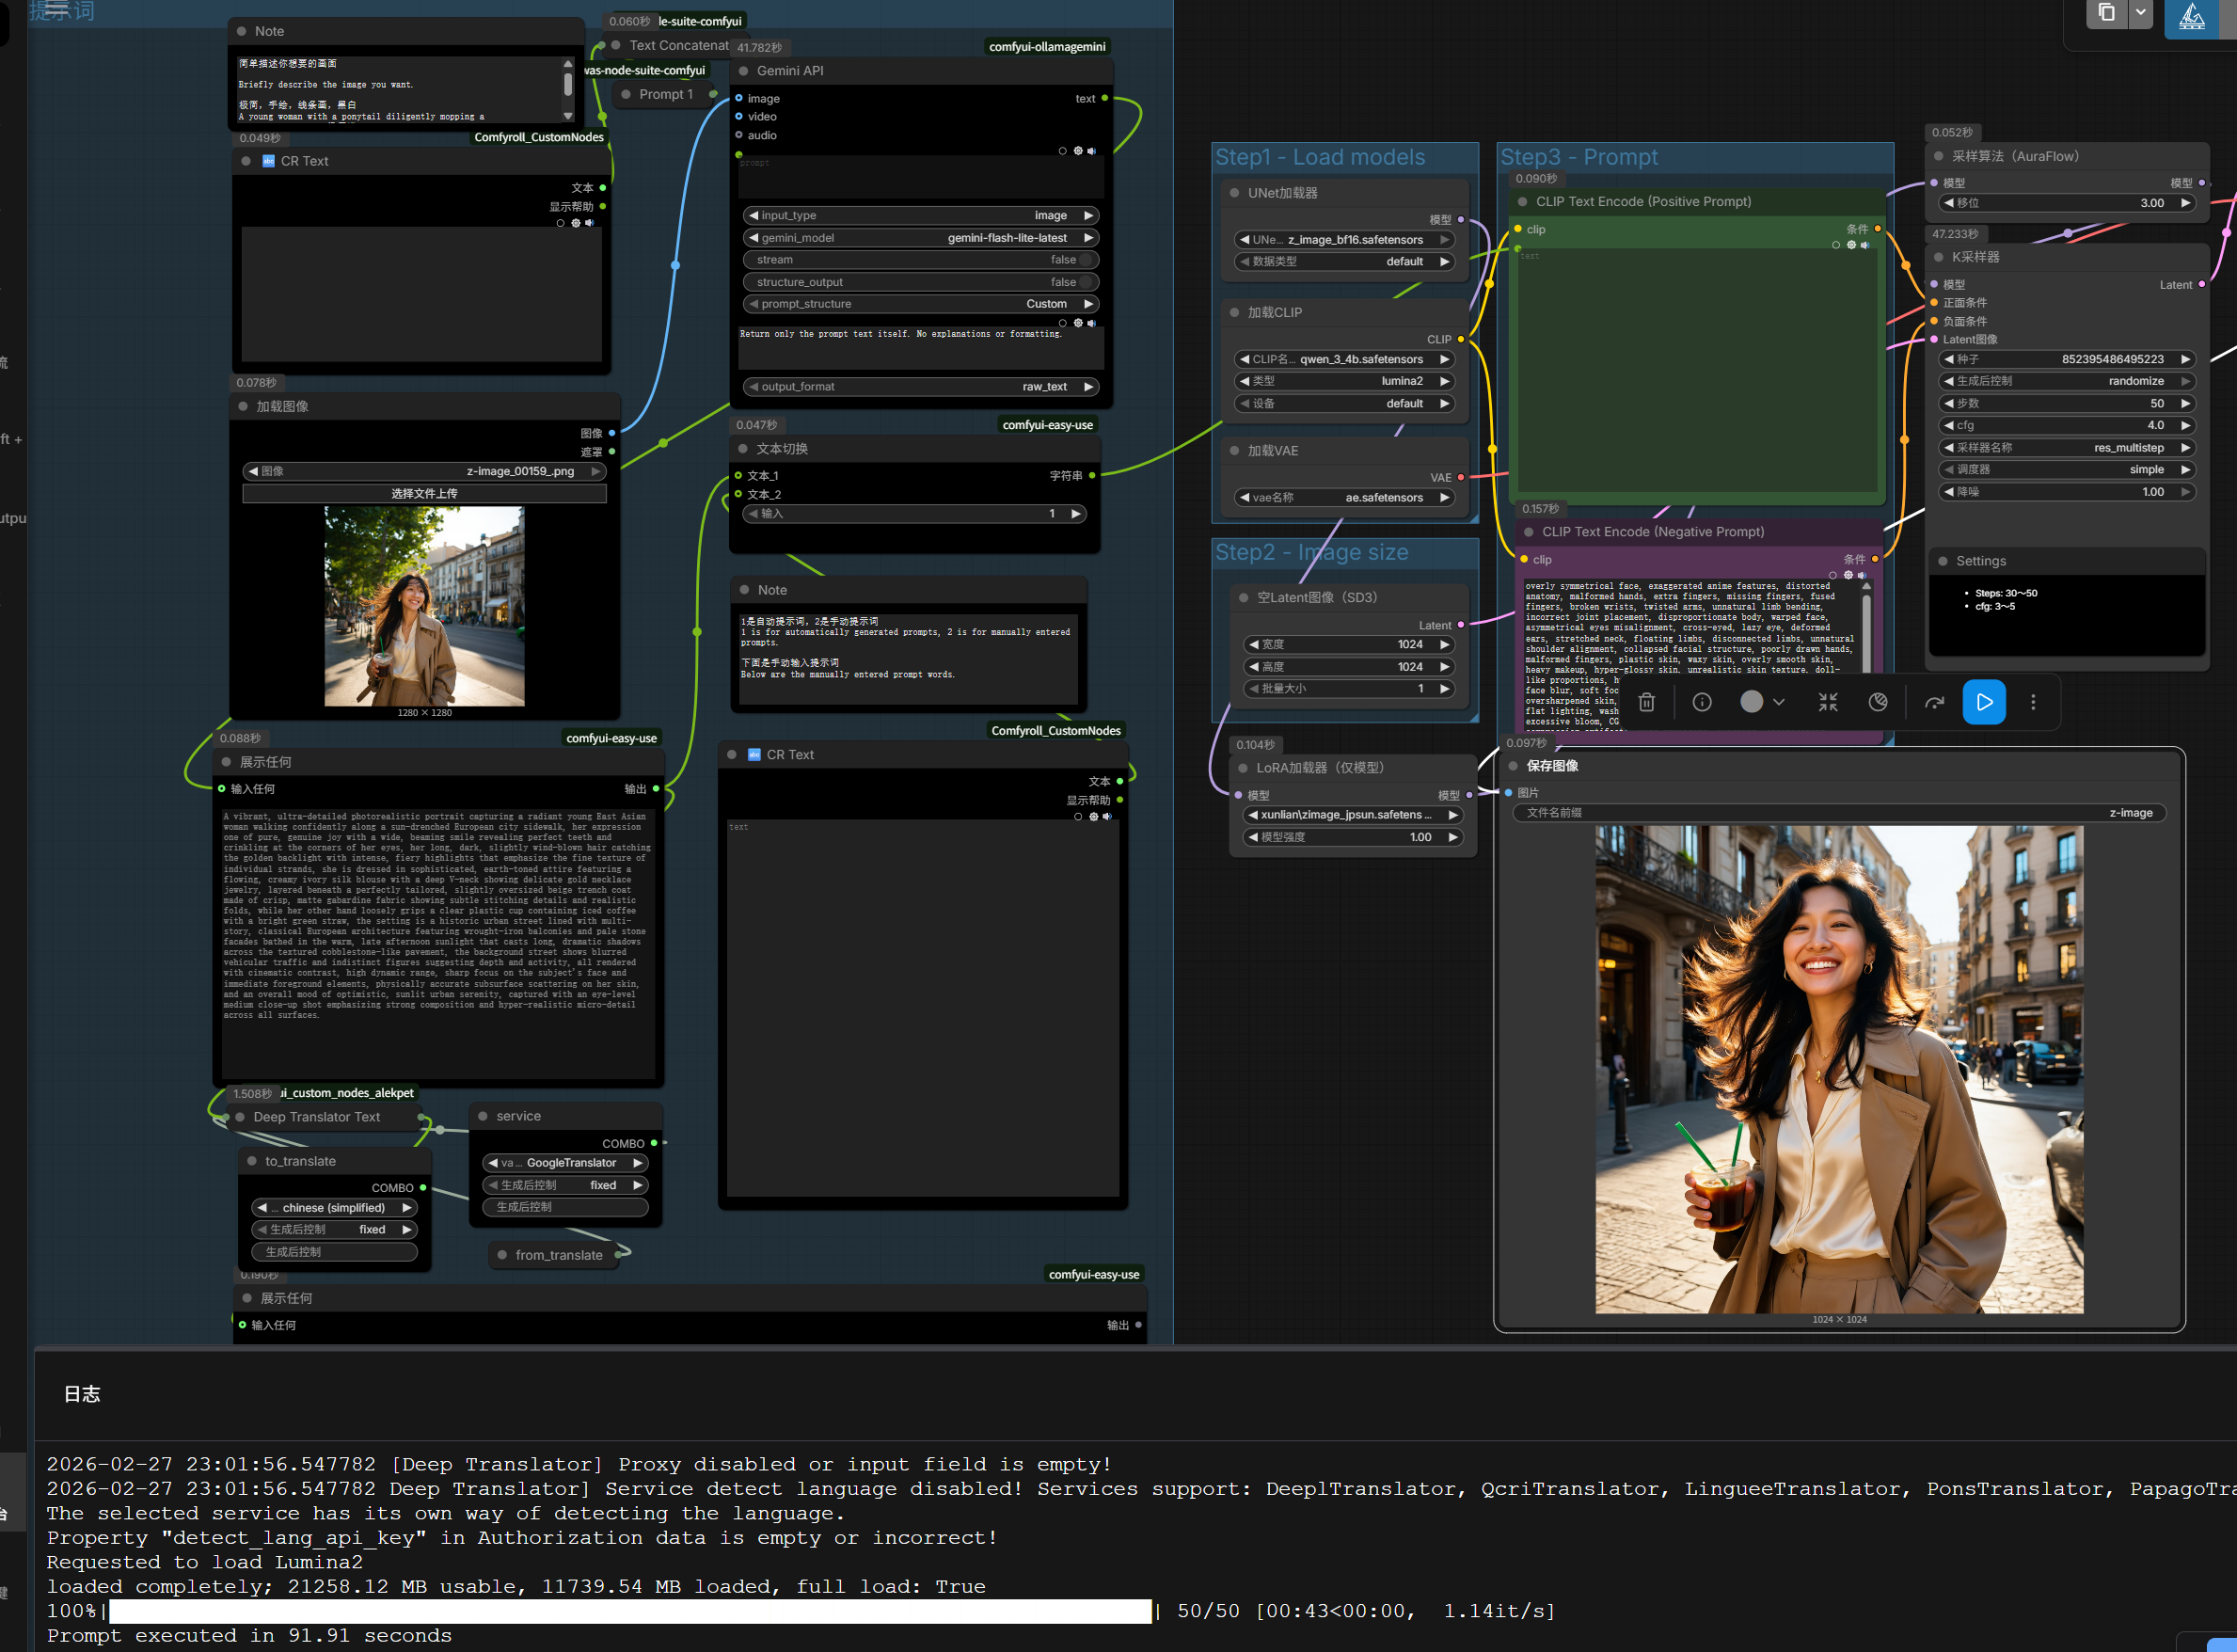Click the curved-arrow icon beside the play button
The width and height of the screenshot is (2237, 1652).
1934,702
